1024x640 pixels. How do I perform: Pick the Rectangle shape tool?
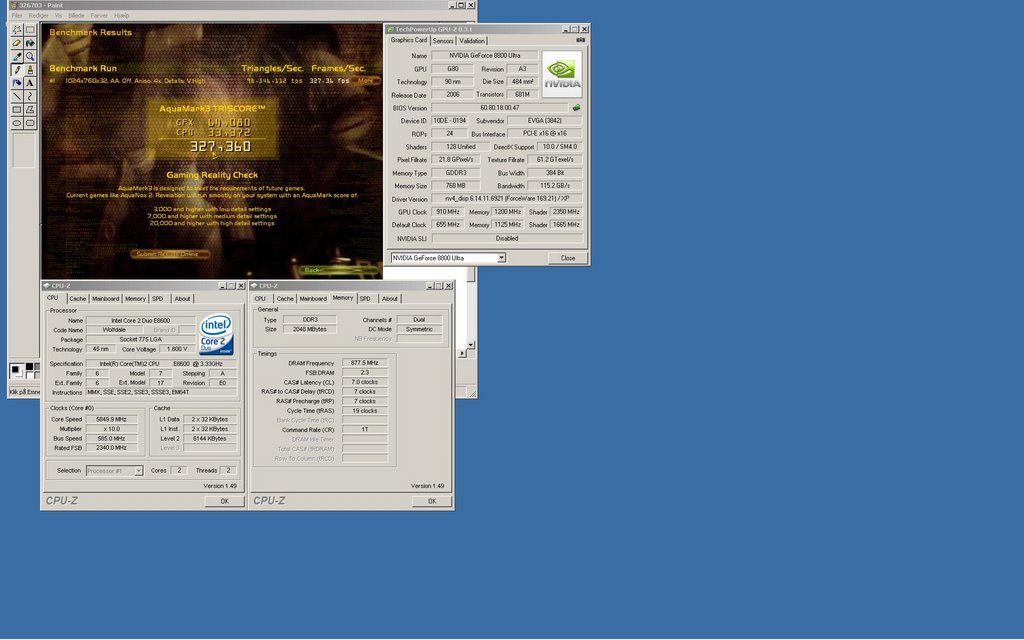pyautogui.click(x=17, y=110)
